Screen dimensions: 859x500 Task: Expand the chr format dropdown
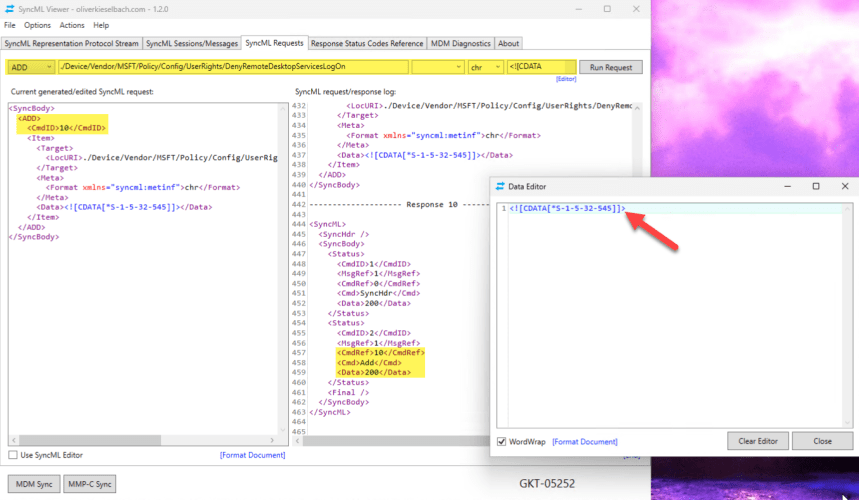pyautogui.click(x=484, y=67)
